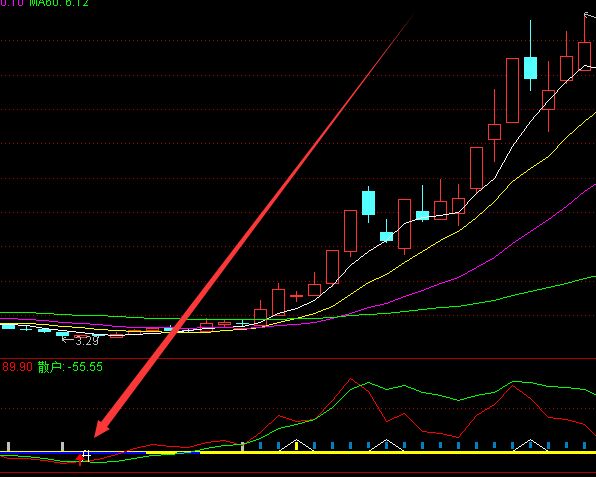Image resolution: width=596 pixels, height=477 pixels.
Task: Select the largest cyan candlestick near the top
Action: click(x=531, y=68)
